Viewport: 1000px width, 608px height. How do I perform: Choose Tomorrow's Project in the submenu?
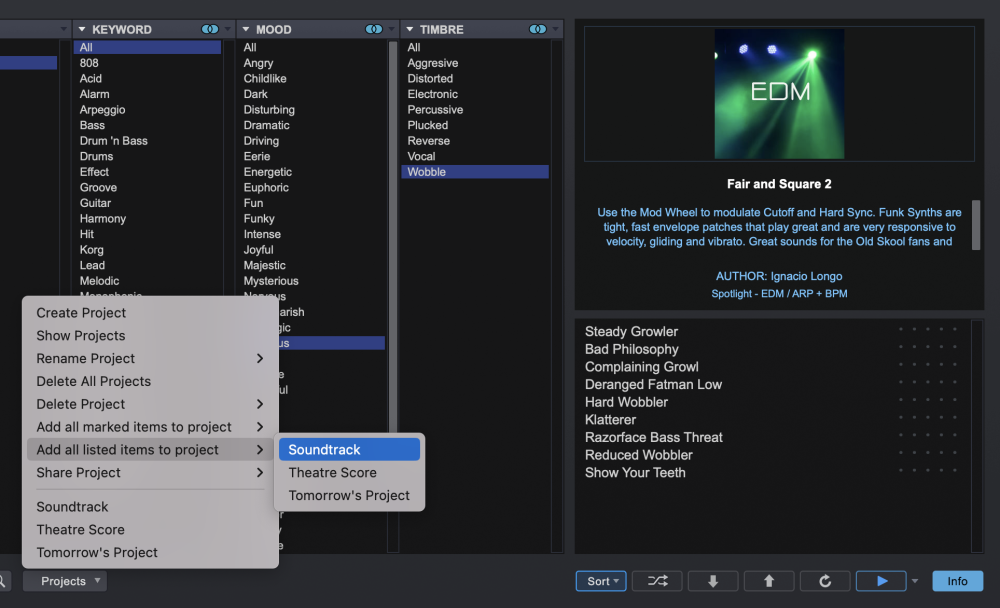tap(349, 496)
